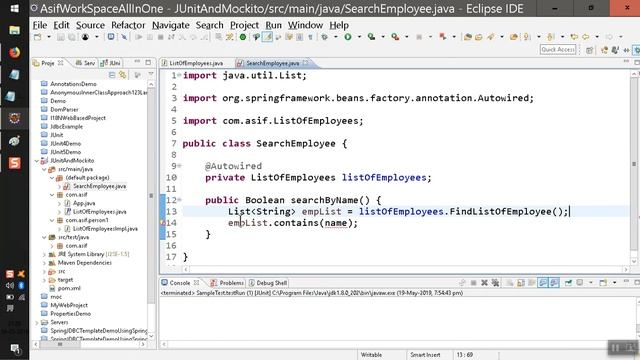This screenshot has height=360, width=640.
Task: Click the Skip All Breakpoints icon
Action: point(124,37)
